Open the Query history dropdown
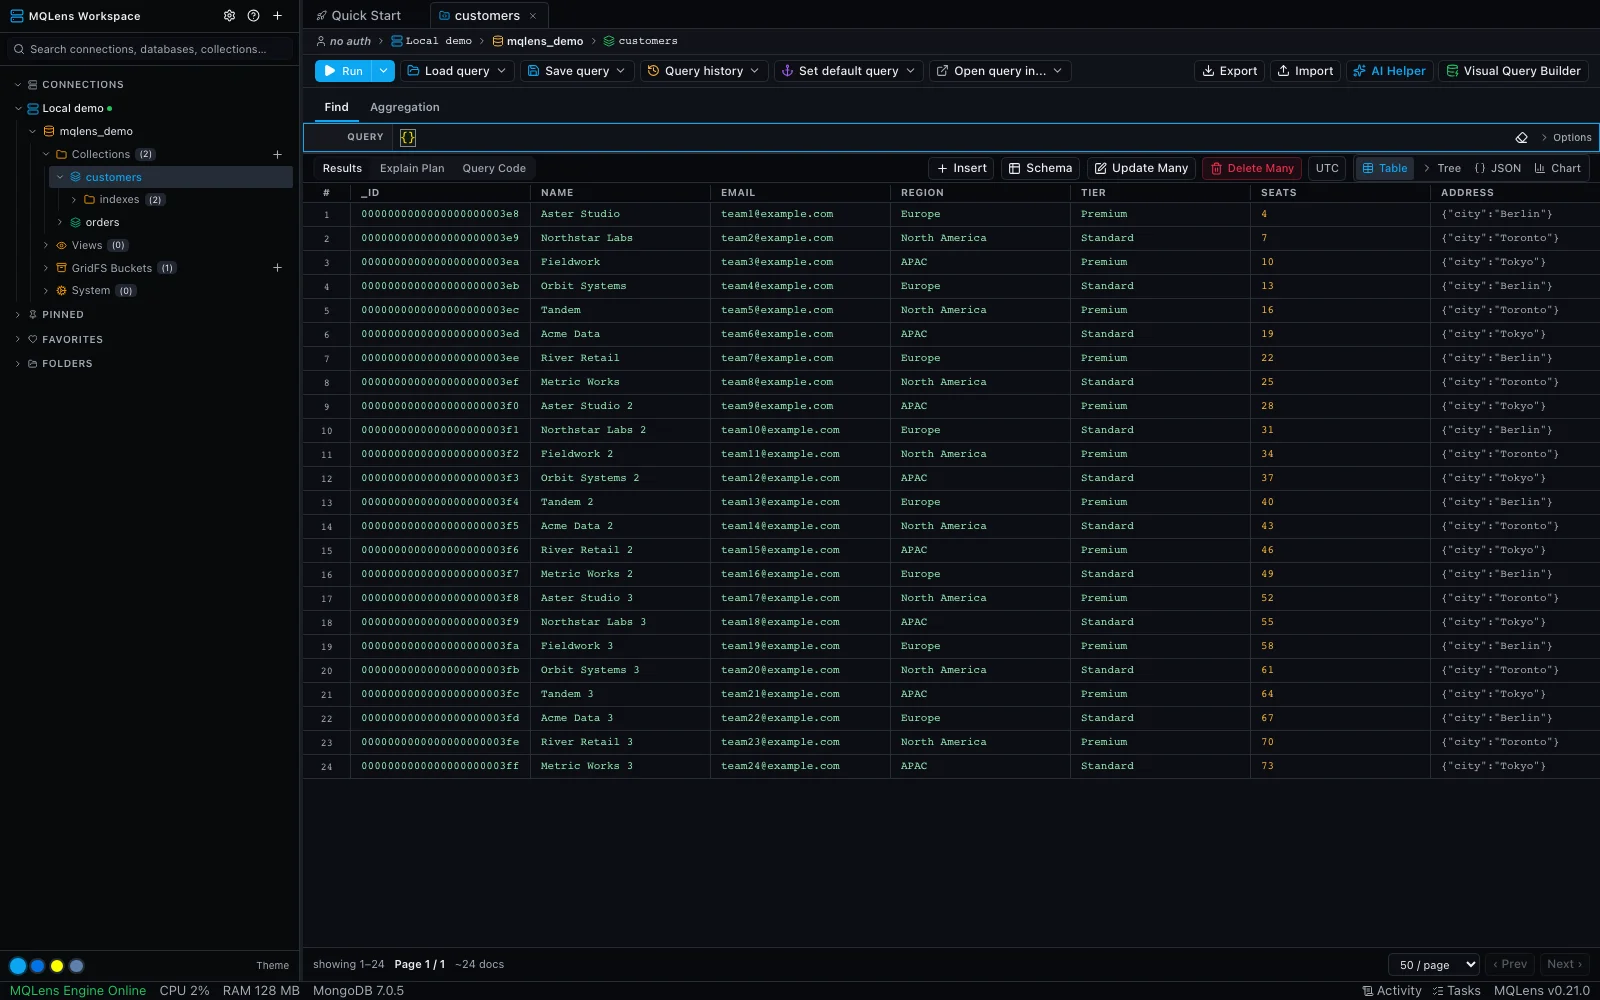The width and height of the screenshot is (1600, 1000). point(703,71)
